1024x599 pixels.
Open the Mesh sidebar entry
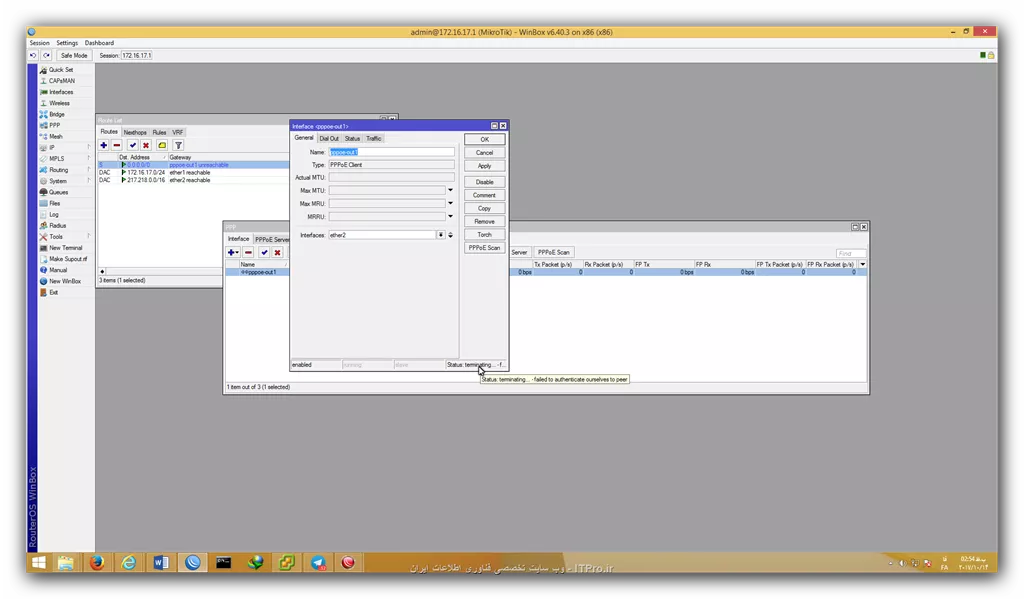[56, 137]
